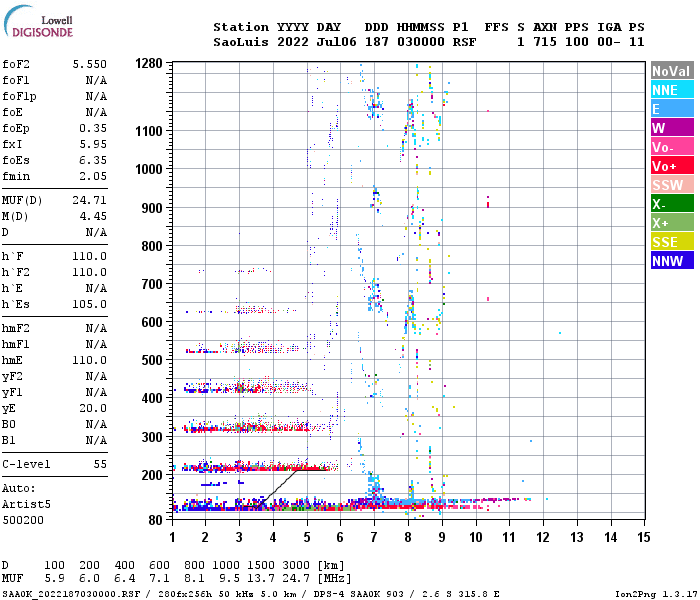Click the 030000 time stamp
The image size is (700, 600).
(x=421, y=42)
